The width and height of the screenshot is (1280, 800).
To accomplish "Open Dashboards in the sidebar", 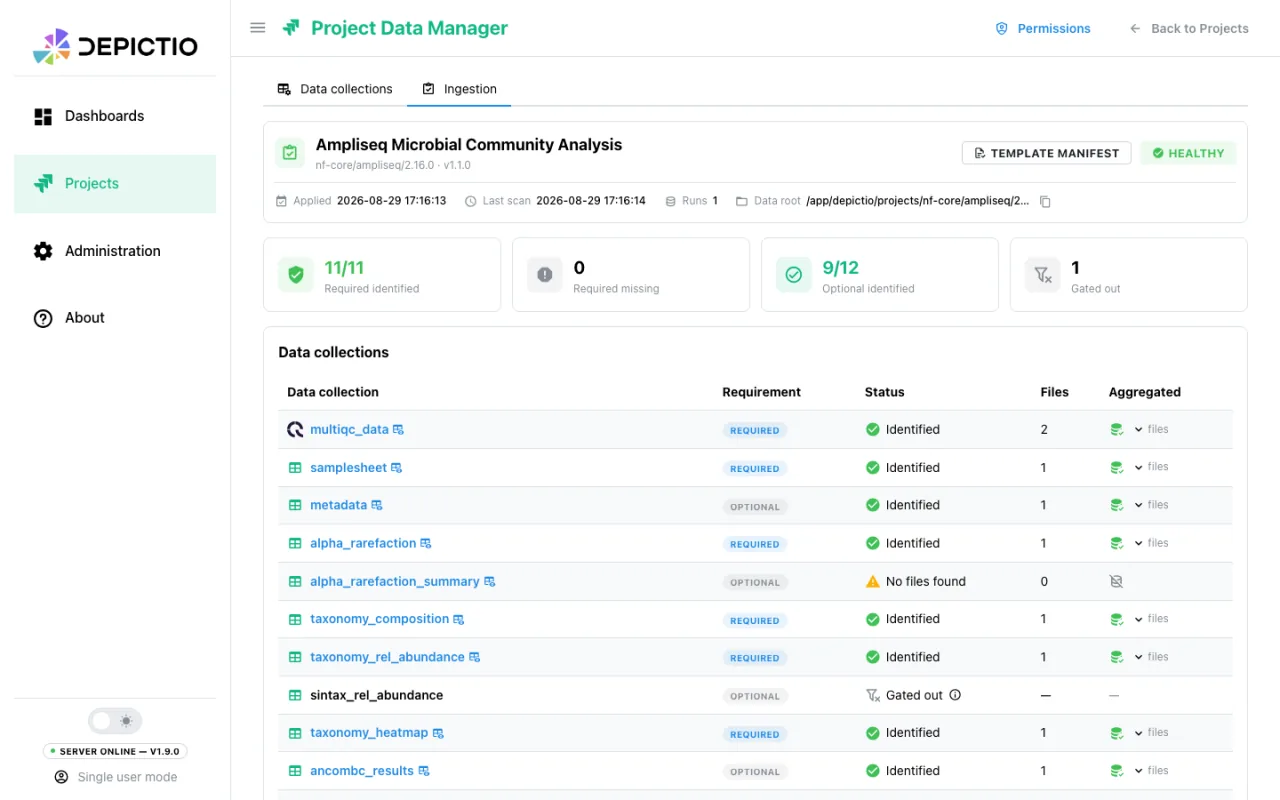I will point(115,116).
